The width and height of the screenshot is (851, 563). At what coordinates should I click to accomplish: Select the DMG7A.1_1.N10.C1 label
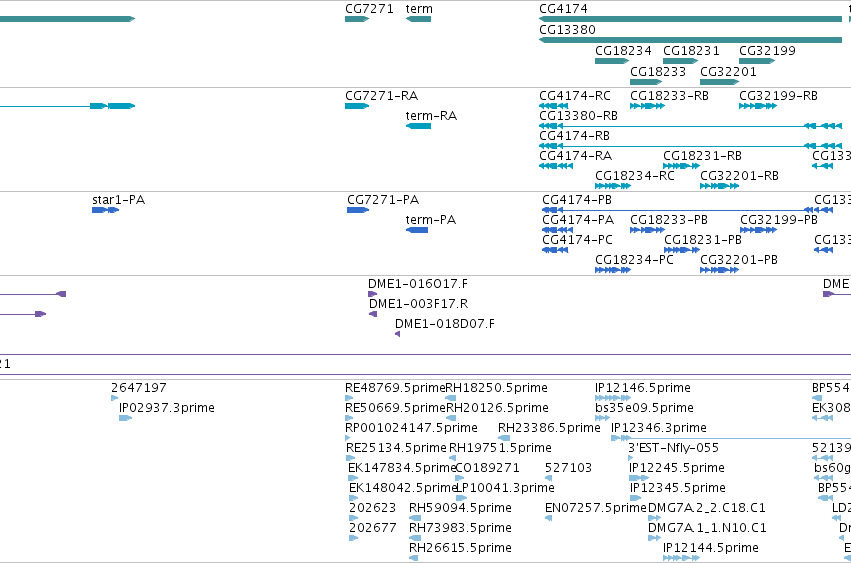click(707, 529)
